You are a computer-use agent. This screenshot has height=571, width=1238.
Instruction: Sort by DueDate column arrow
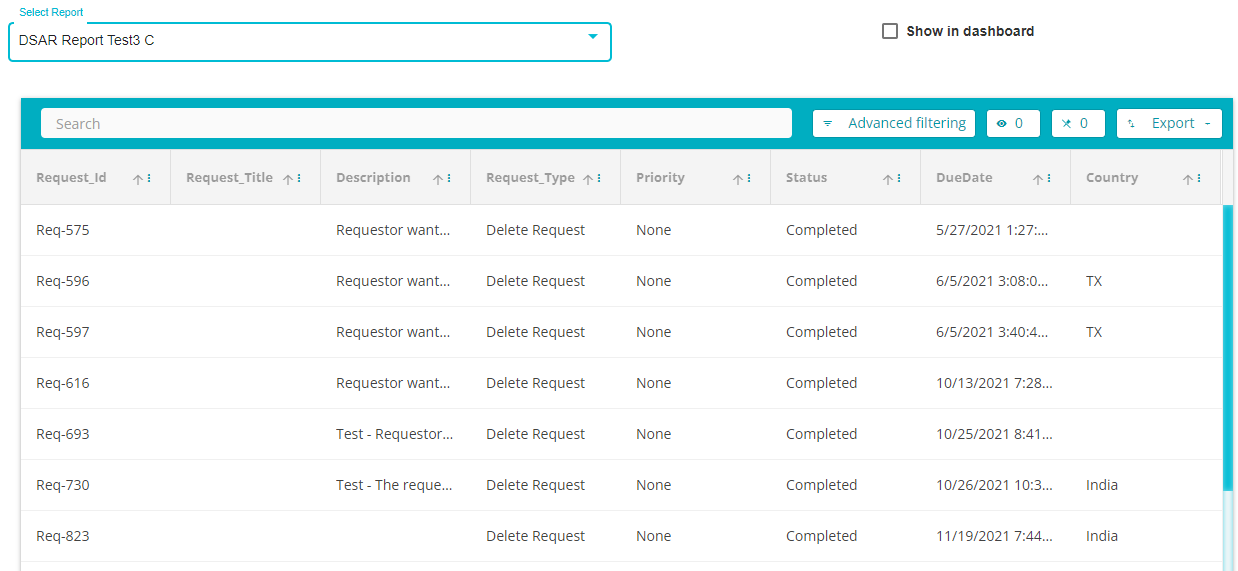coord(1038,179)
